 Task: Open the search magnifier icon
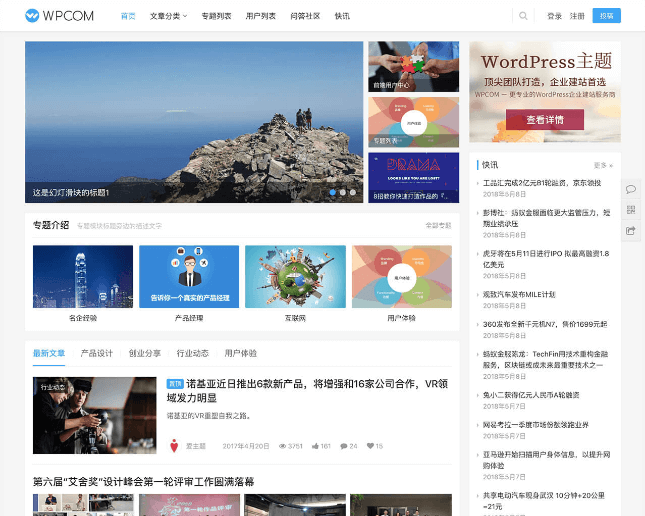tap(523, 16)
